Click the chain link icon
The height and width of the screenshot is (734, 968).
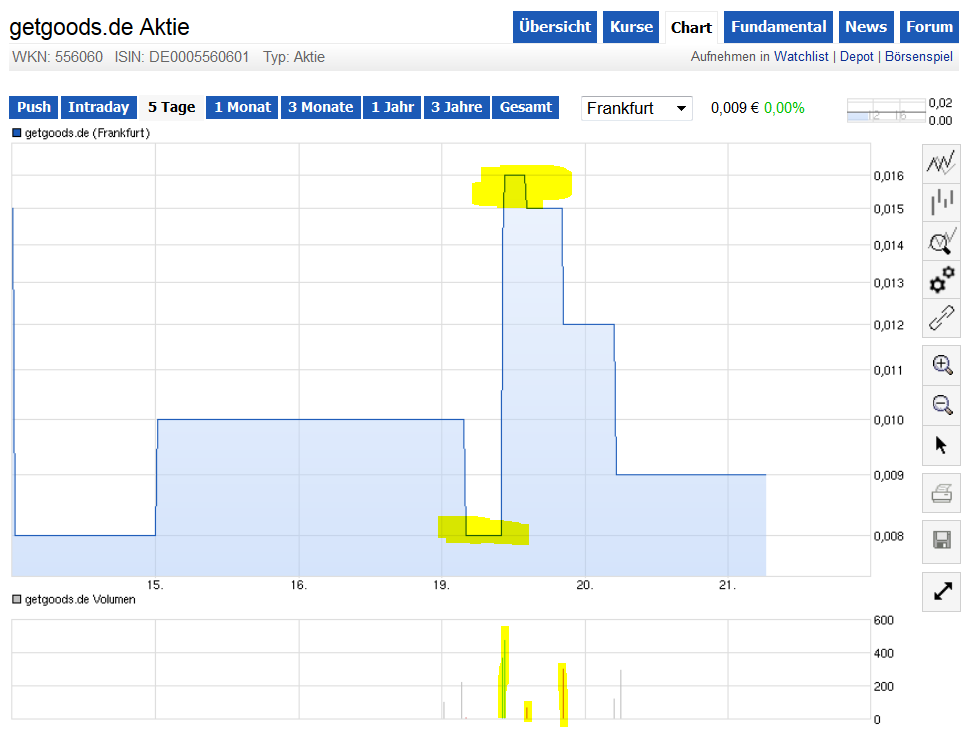point(941,319)
